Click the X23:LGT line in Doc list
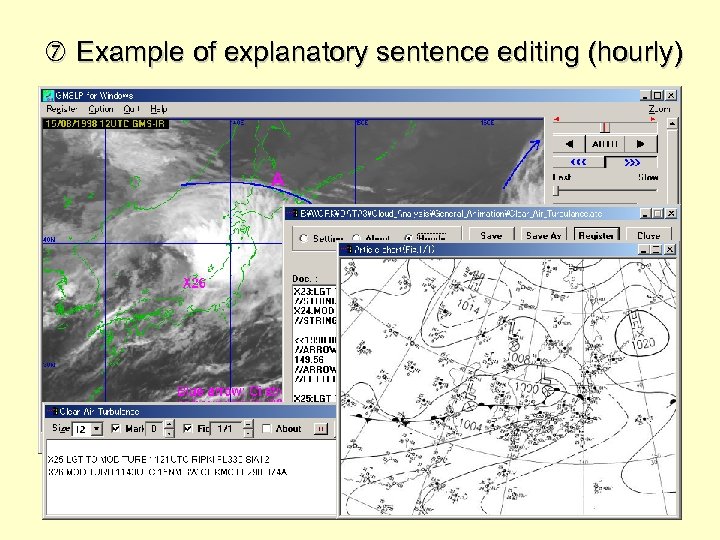Screen dimensions: 720x540 coord(315,292)
